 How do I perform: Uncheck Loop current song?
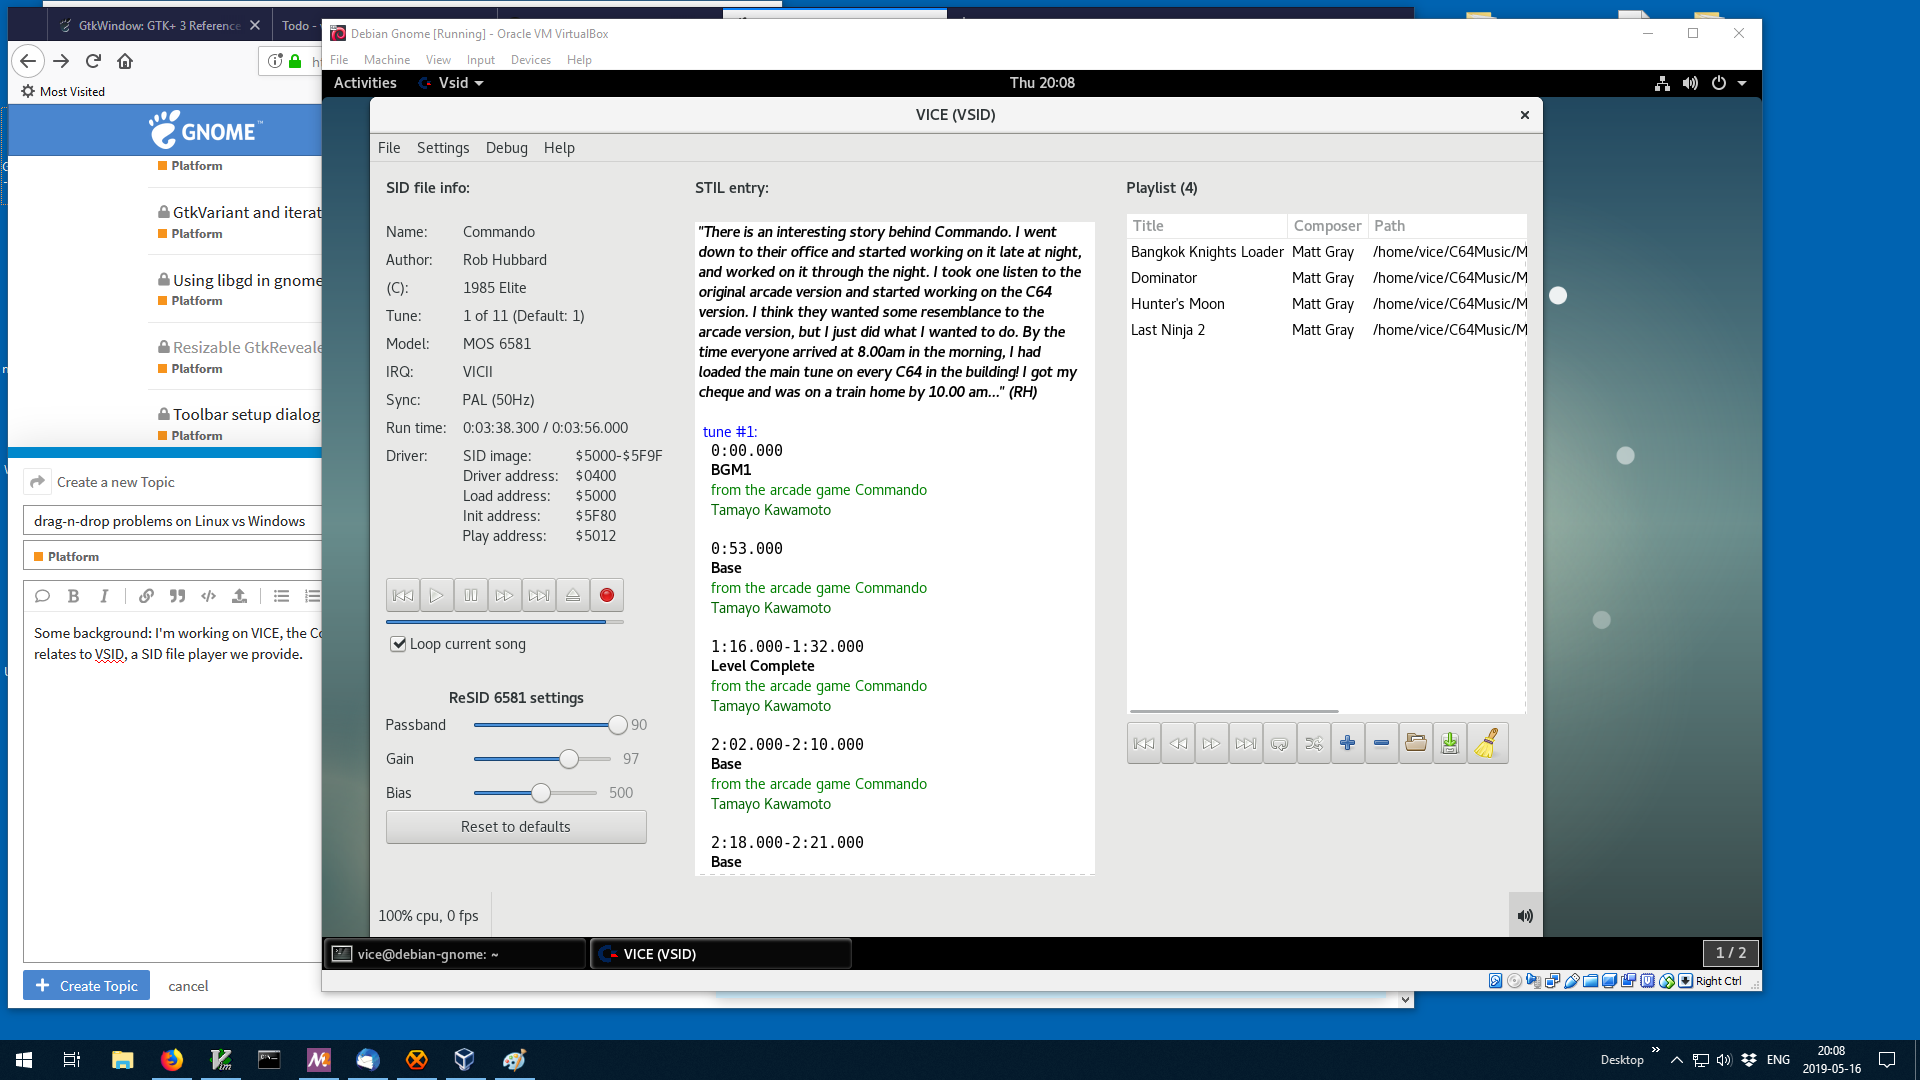pyautogui.click(x=398, y=644)
